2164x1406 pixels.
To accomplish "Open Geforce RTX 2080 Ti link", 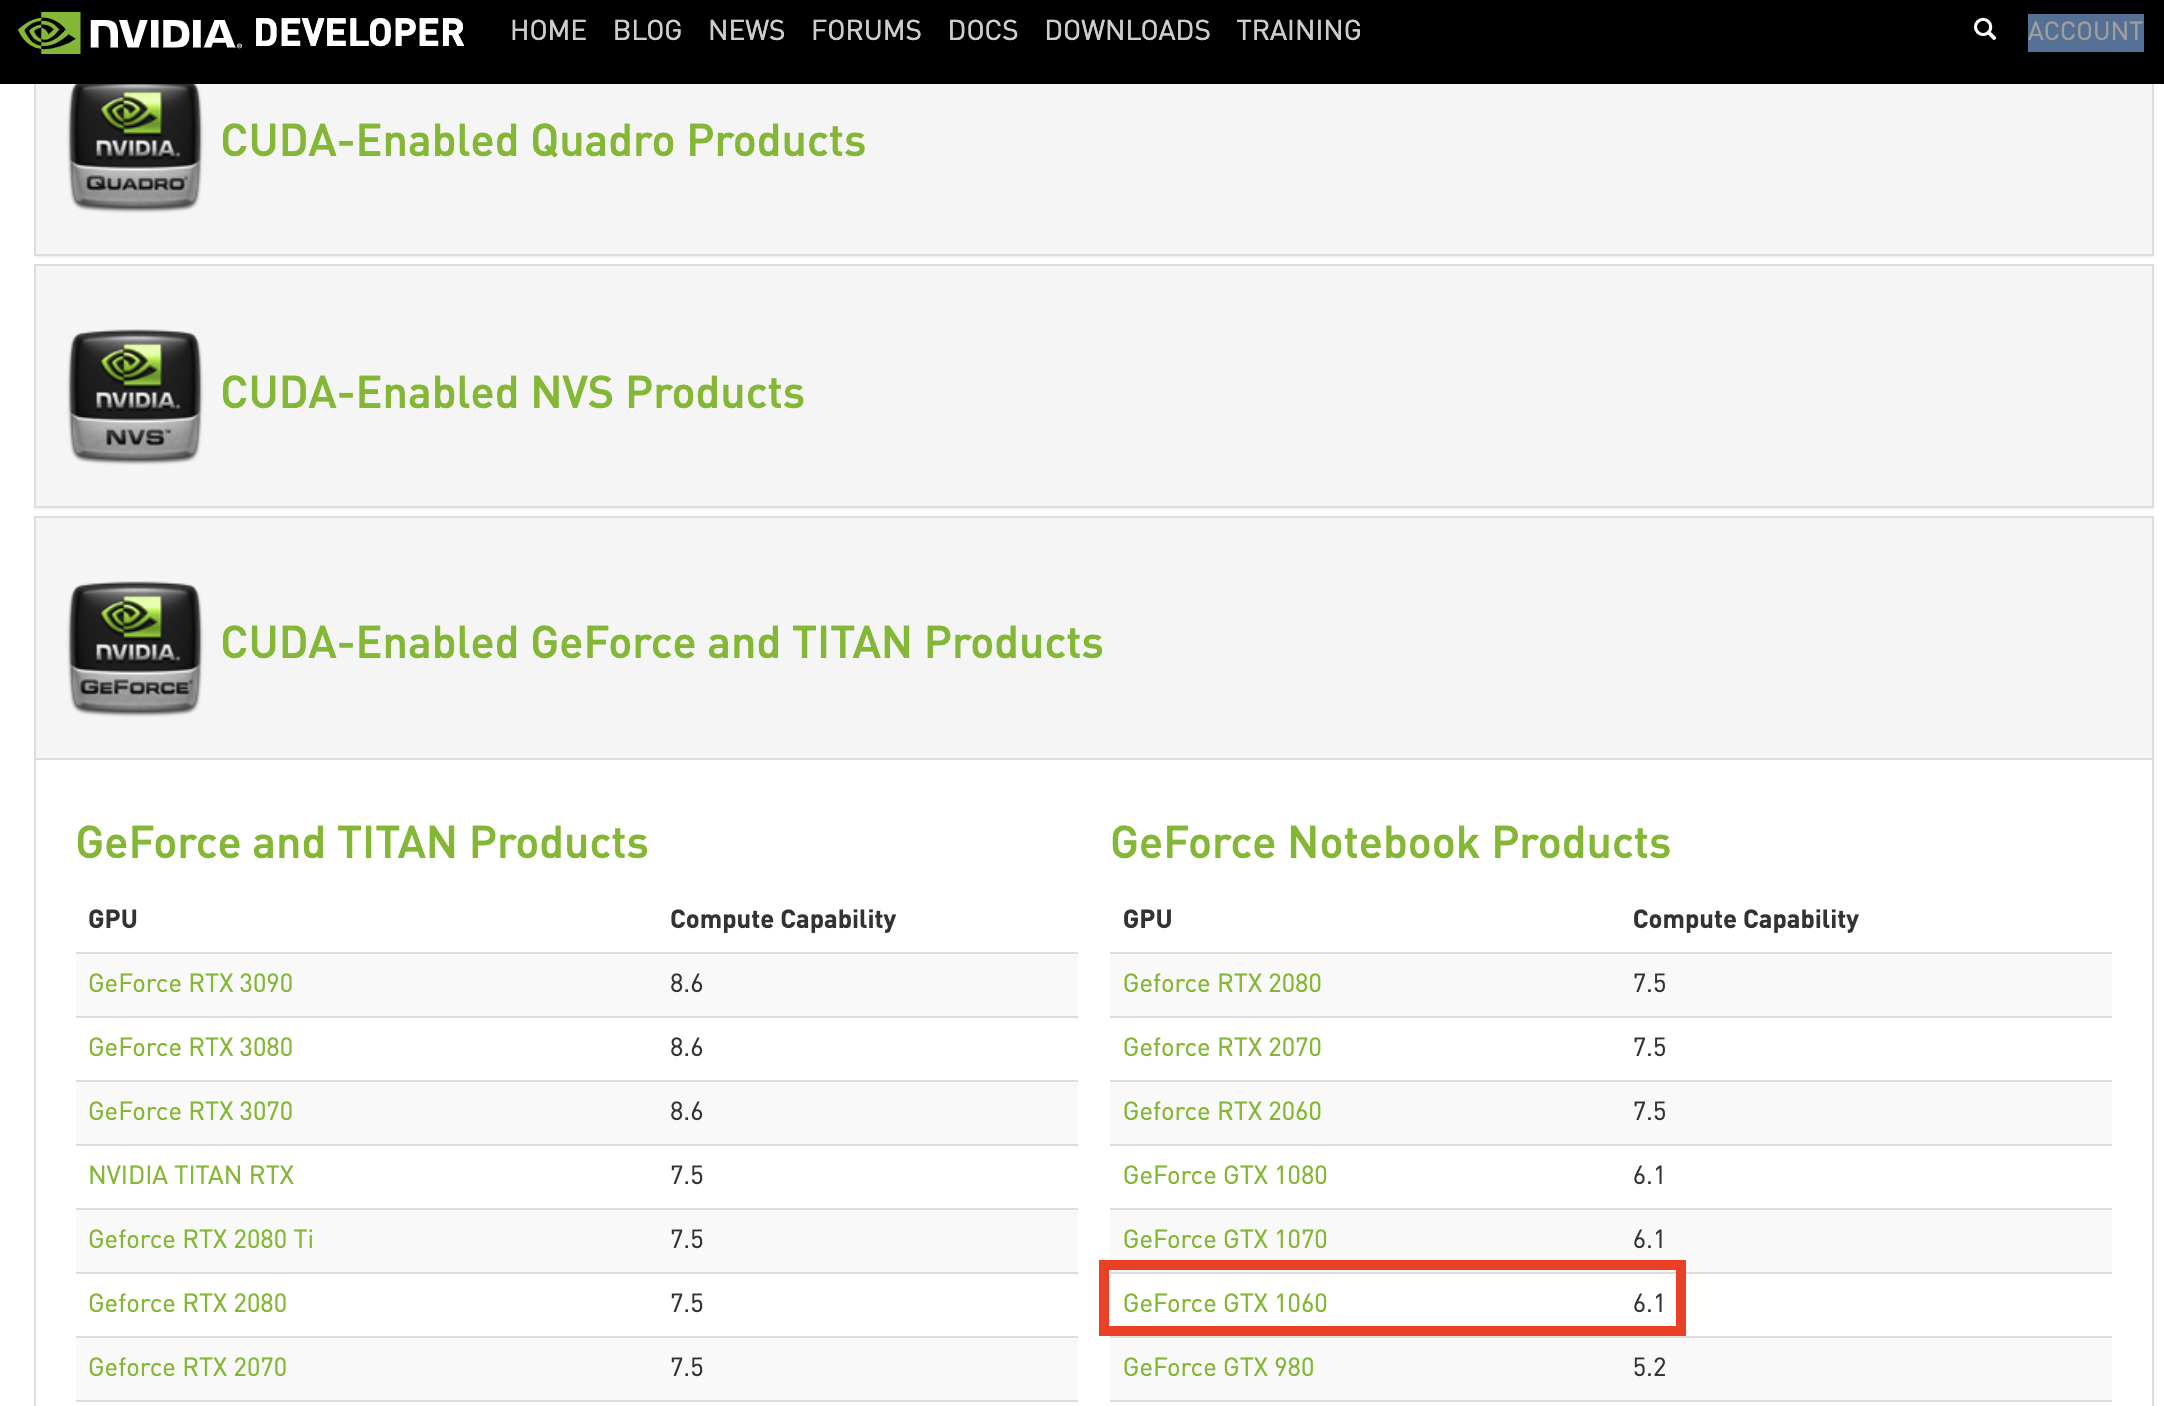I will click(x=200, y=1239).
